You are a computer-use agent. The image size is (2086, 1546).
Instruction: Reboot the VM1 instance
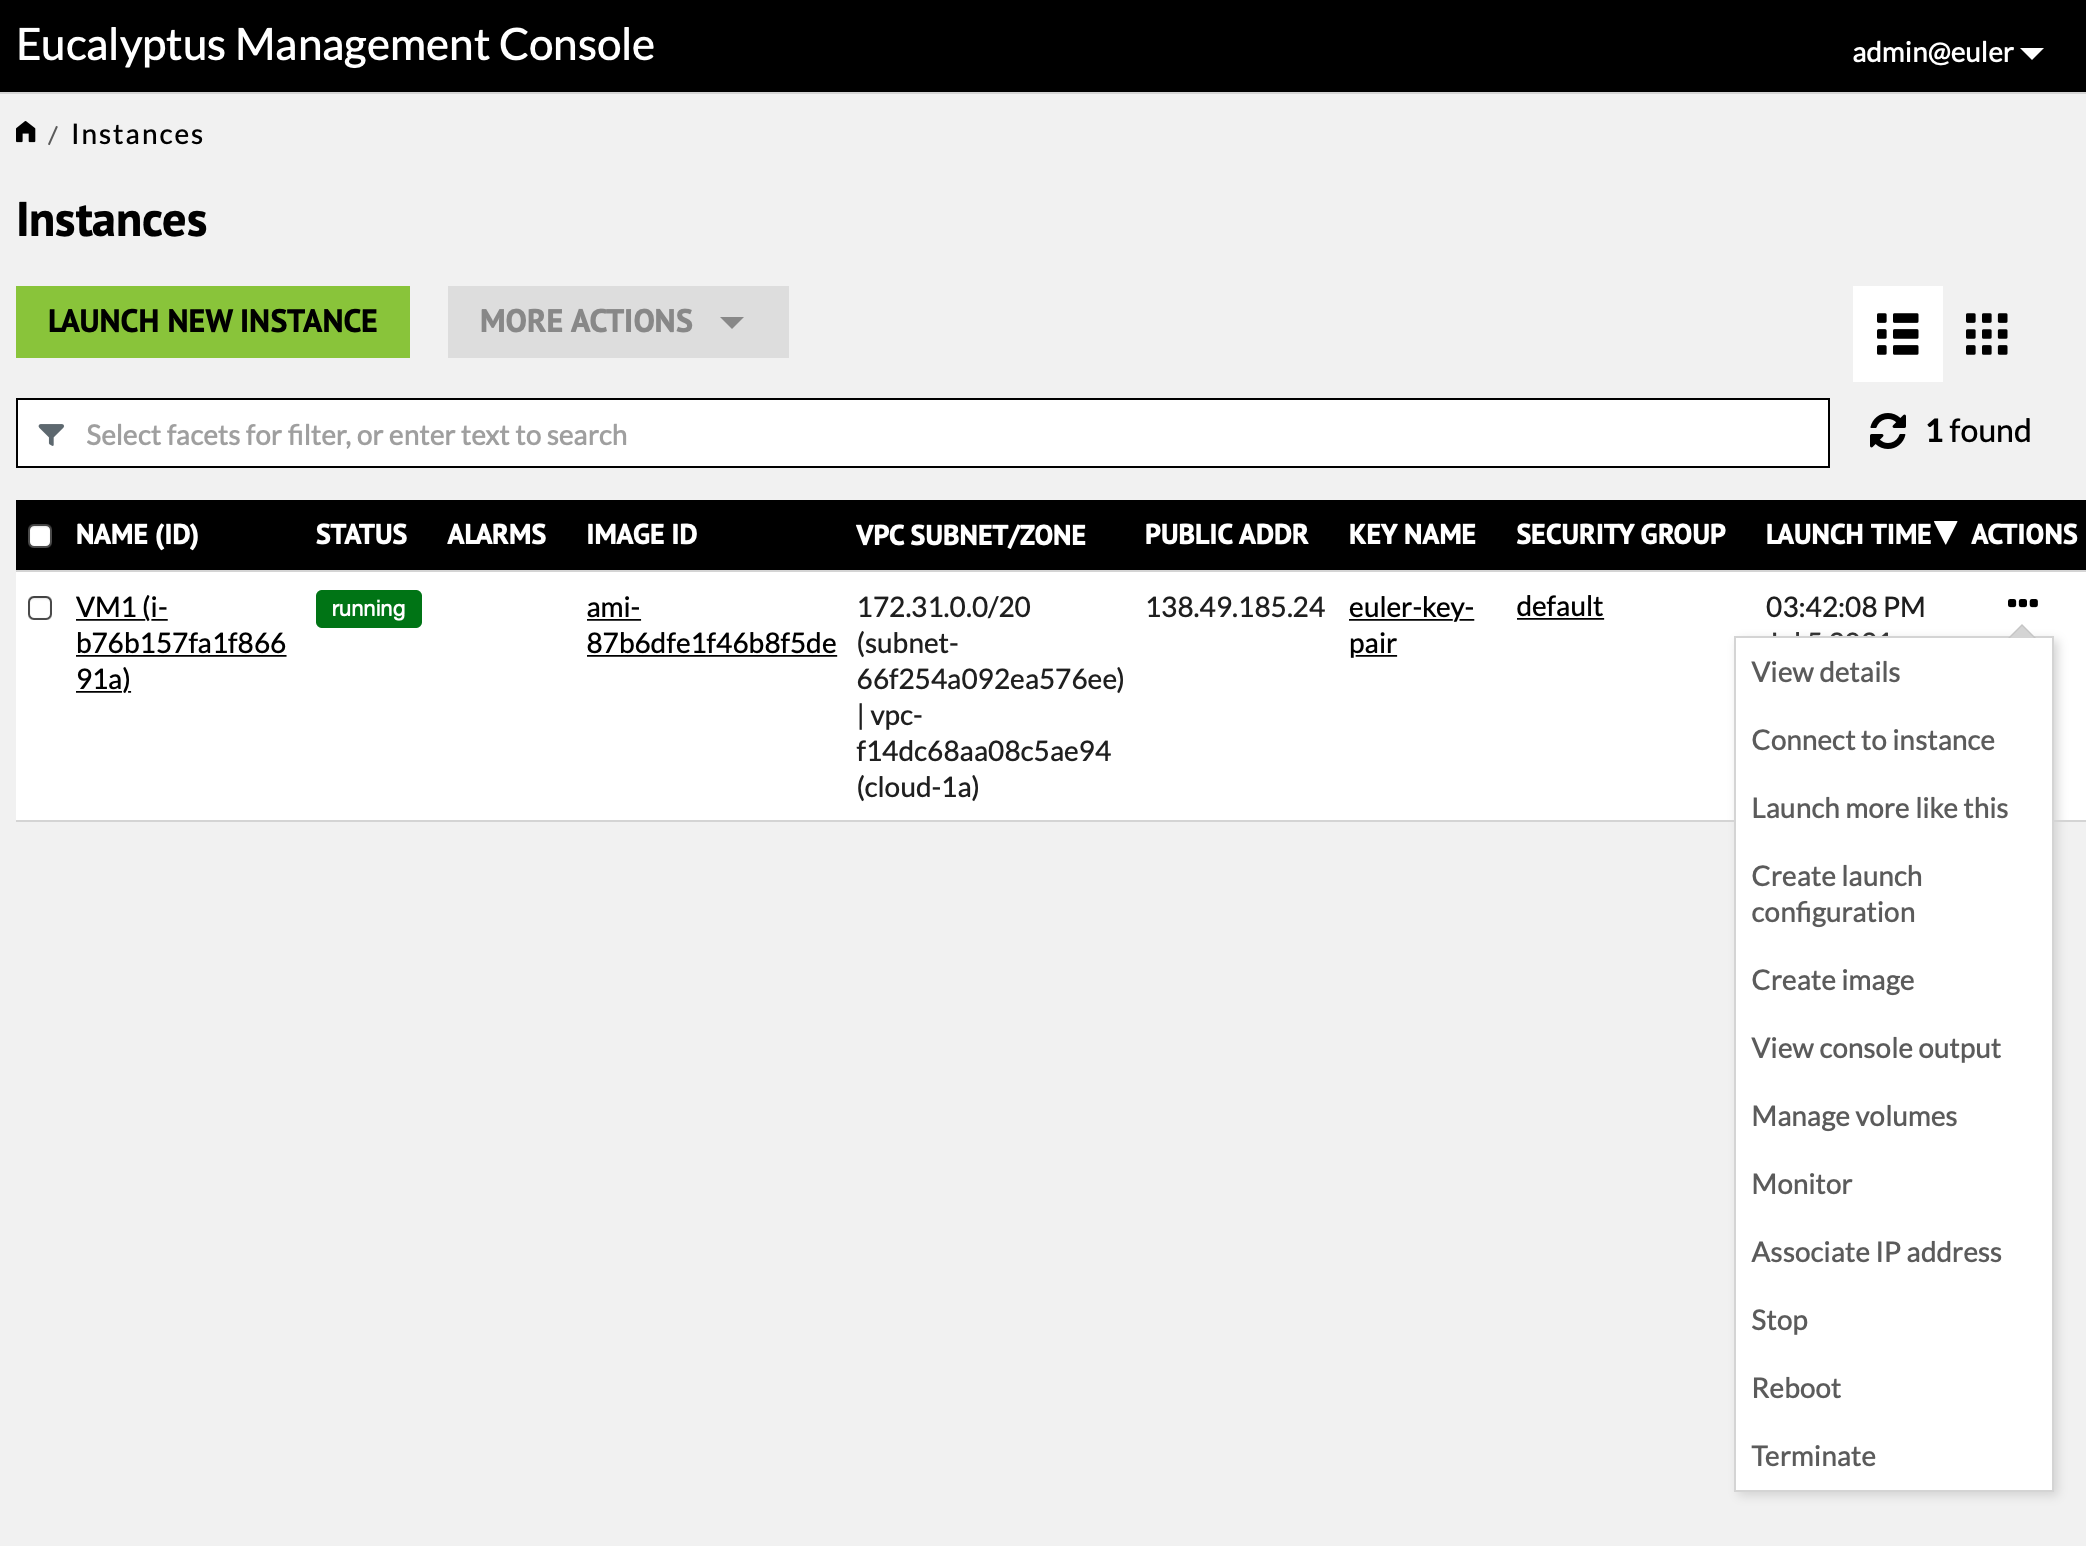[x=1795, y=1388]
